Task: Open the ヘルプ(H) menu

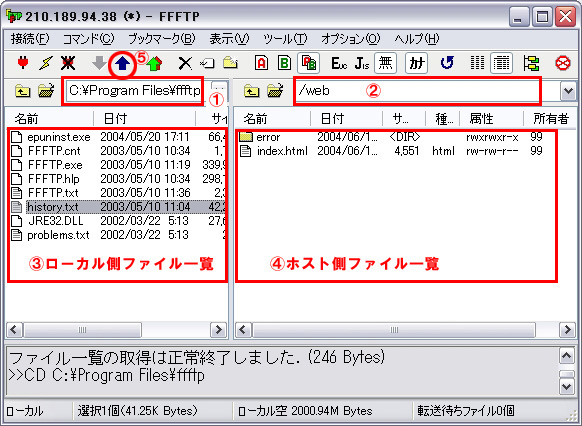Action: (x=417, y=39)
